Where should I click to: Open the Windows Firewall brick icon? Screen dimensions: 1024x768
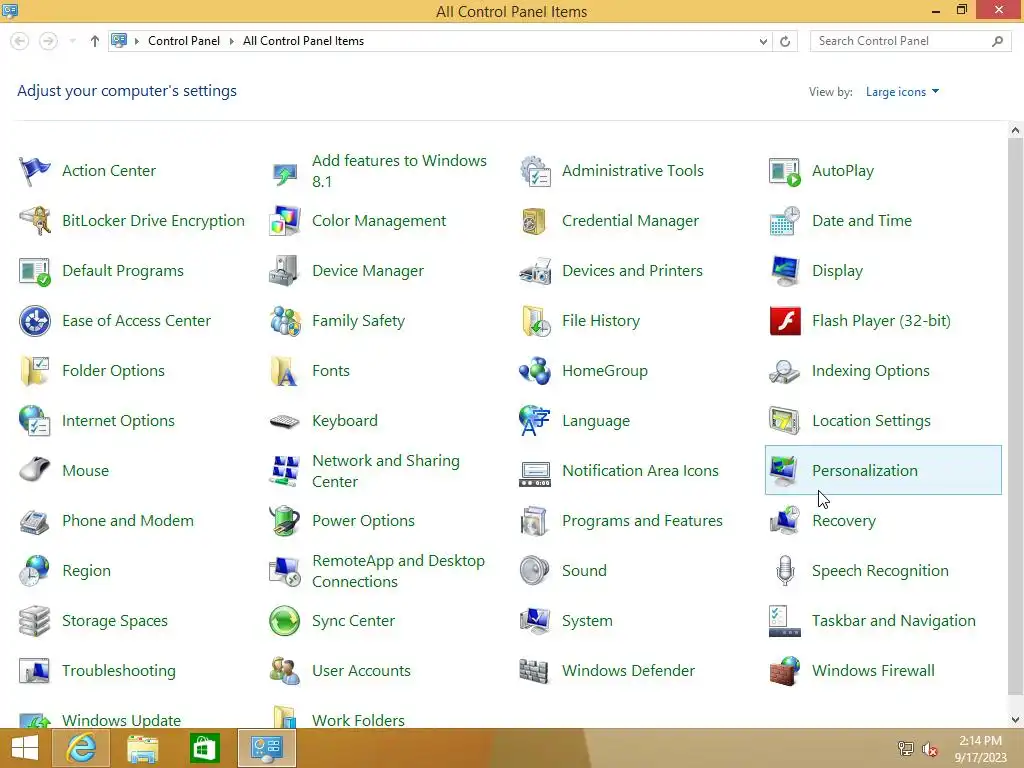coord(785,671)
